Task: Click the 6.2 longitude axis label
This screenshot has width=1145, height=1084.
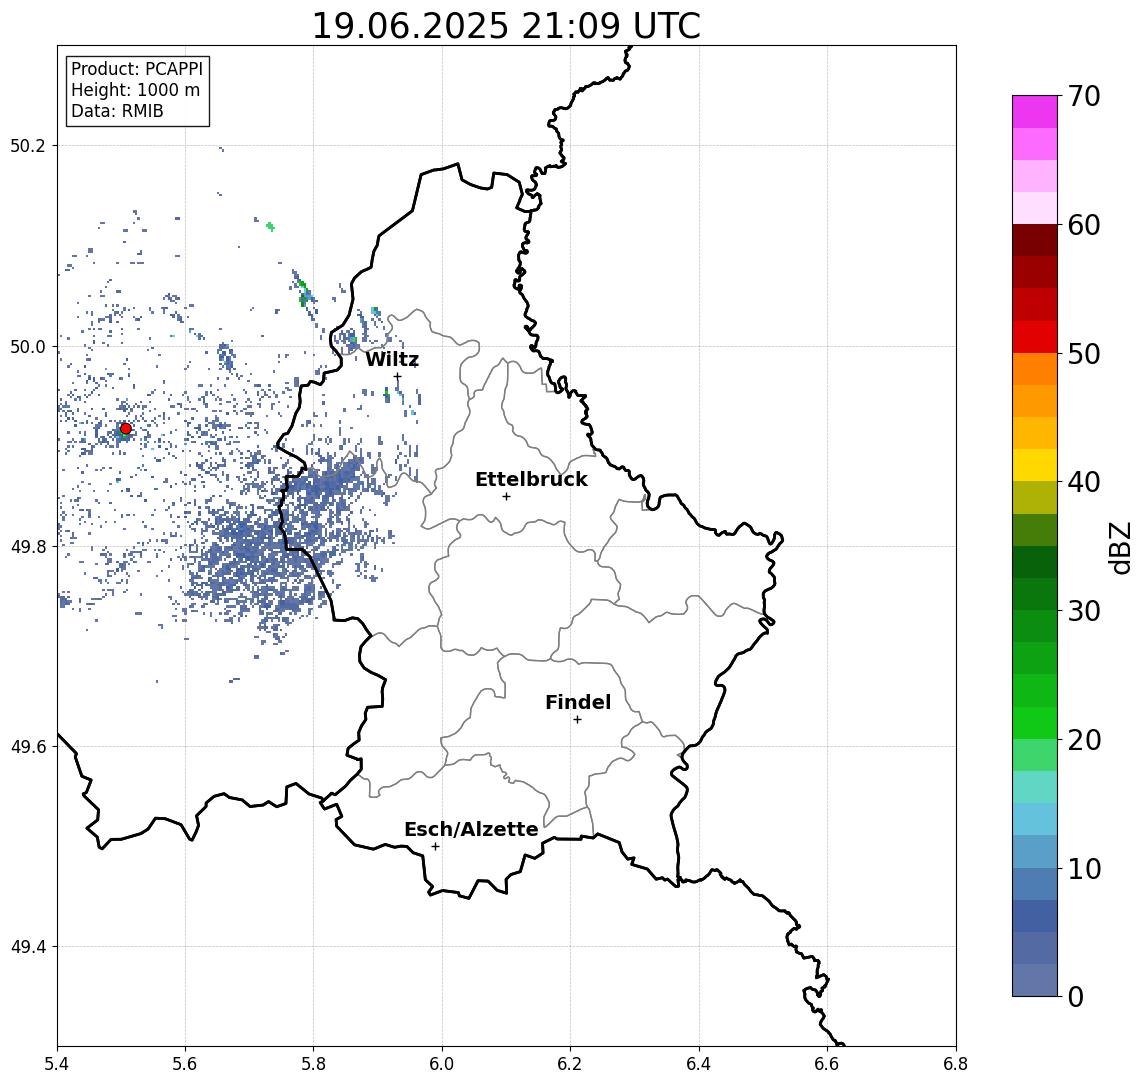Action: click(570, 1064)
